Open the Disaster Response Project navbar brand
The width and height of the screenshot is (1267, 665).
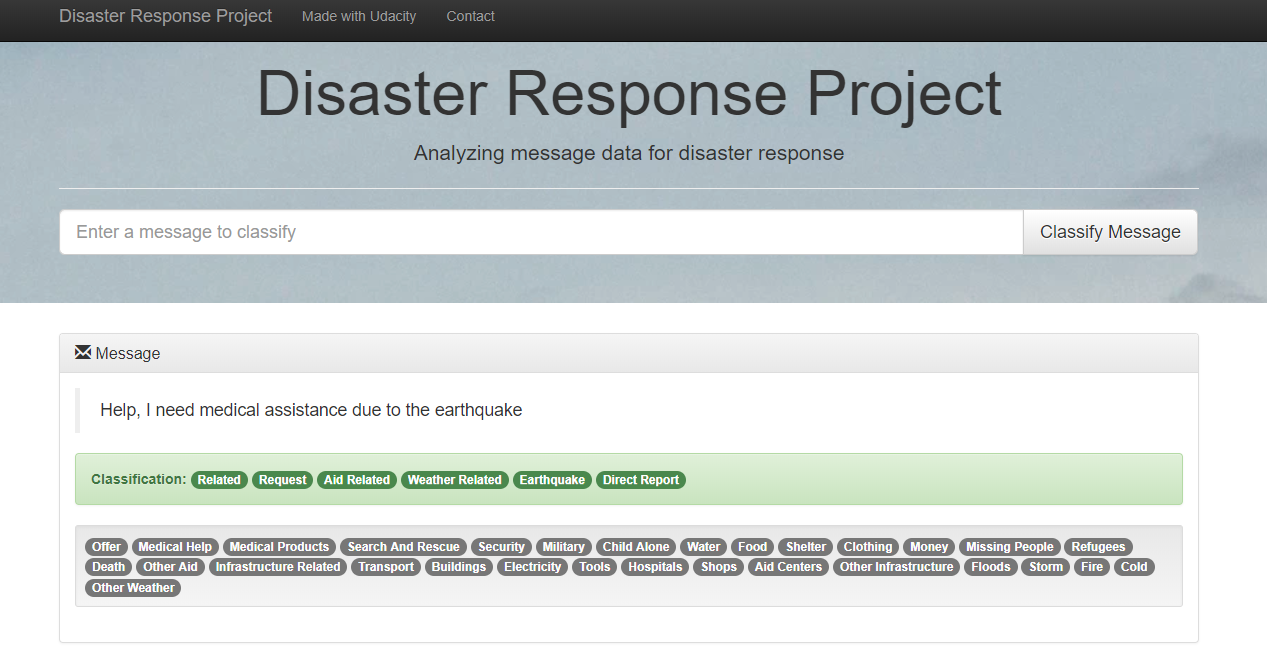pos(165,16)
